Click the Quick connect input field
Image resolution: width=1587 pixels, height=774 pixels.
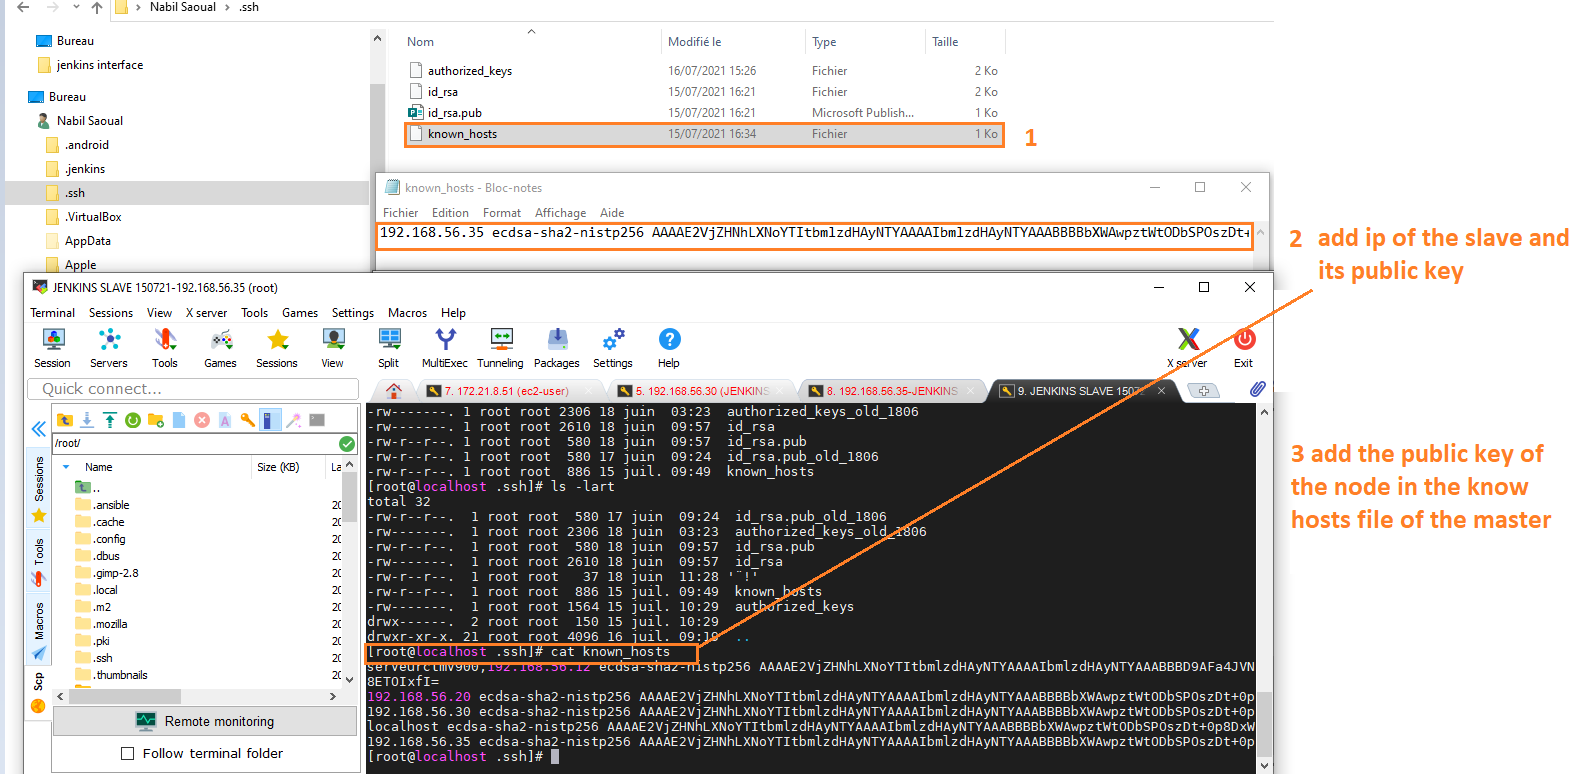click(x=193, y=389)
